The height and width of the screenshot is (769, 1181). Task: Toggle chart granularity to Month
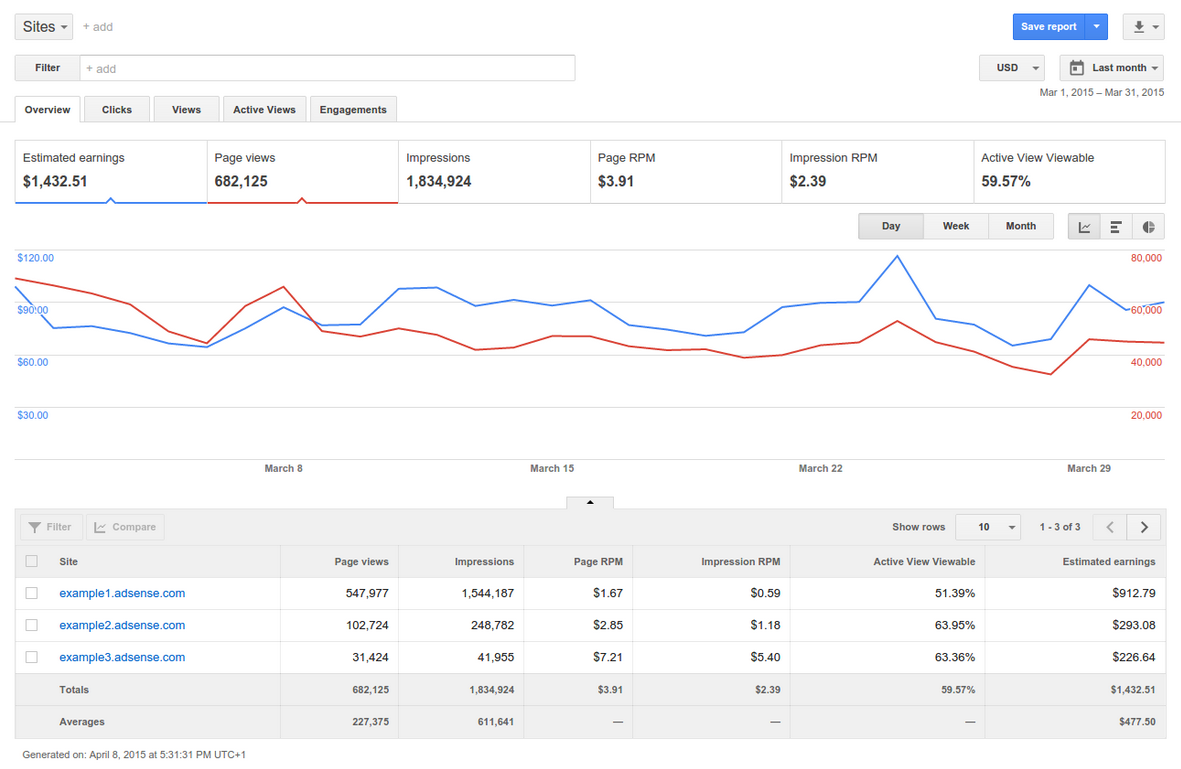1021,227
